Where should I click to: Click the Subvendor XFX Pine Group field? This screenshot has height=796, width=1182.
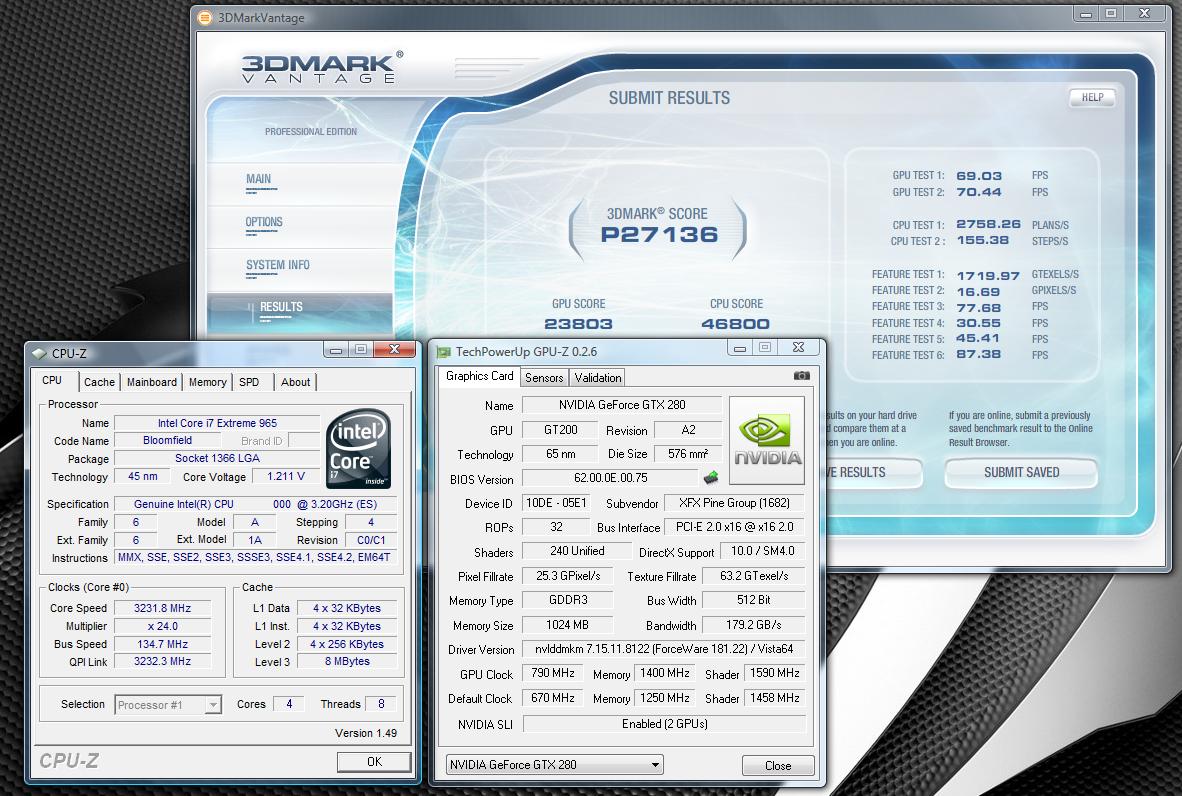734,503
